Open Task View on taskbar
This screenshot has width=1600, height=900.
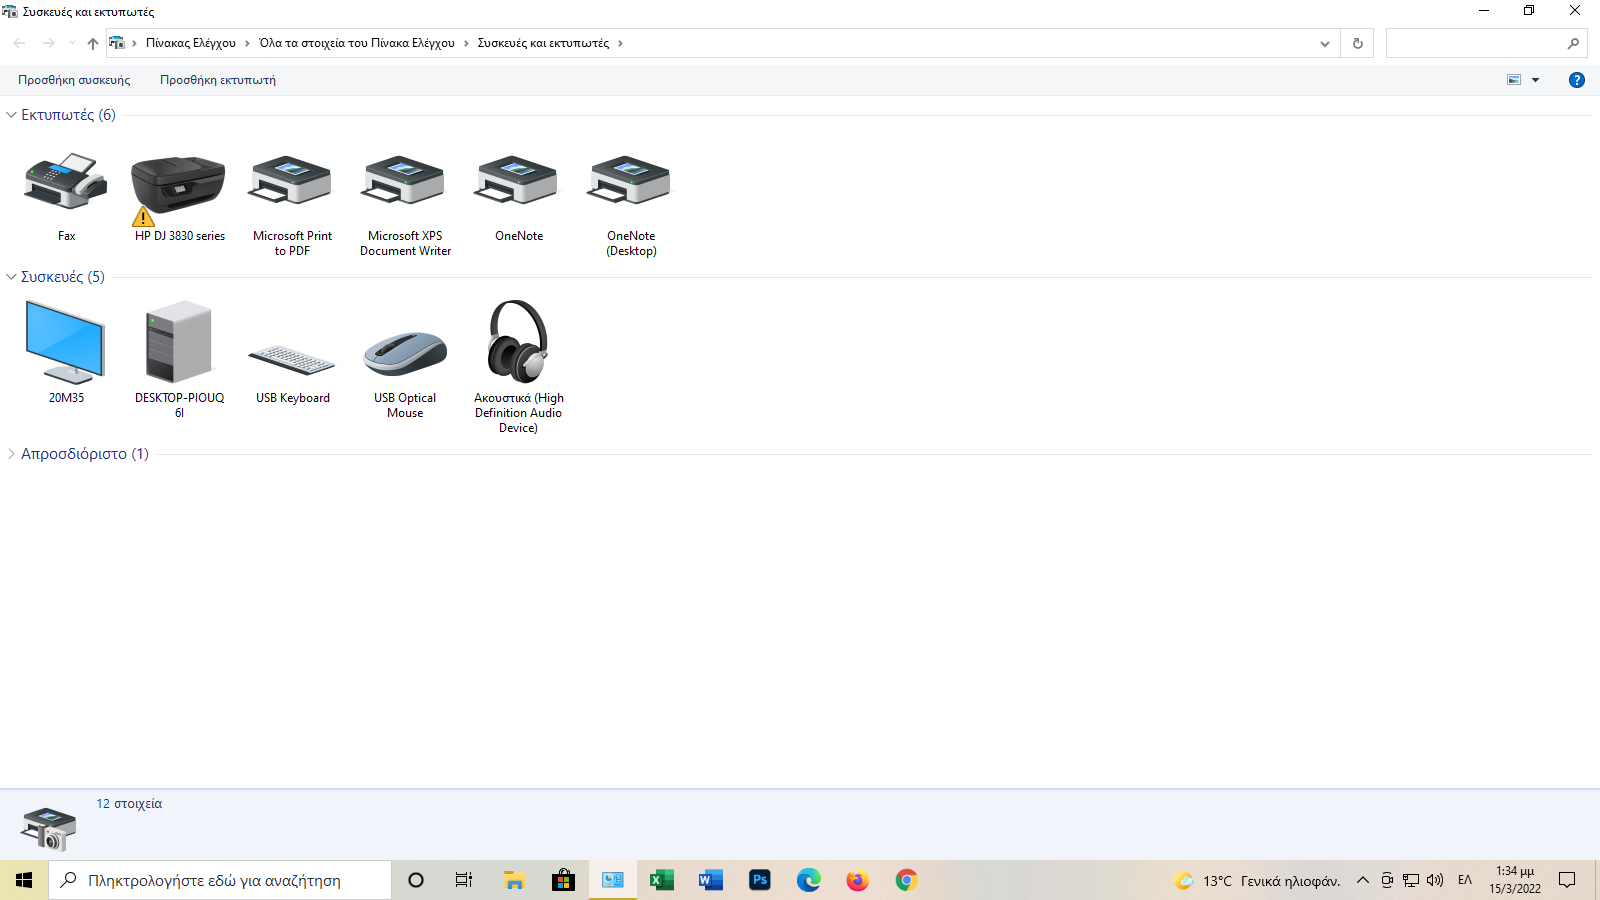464,880
